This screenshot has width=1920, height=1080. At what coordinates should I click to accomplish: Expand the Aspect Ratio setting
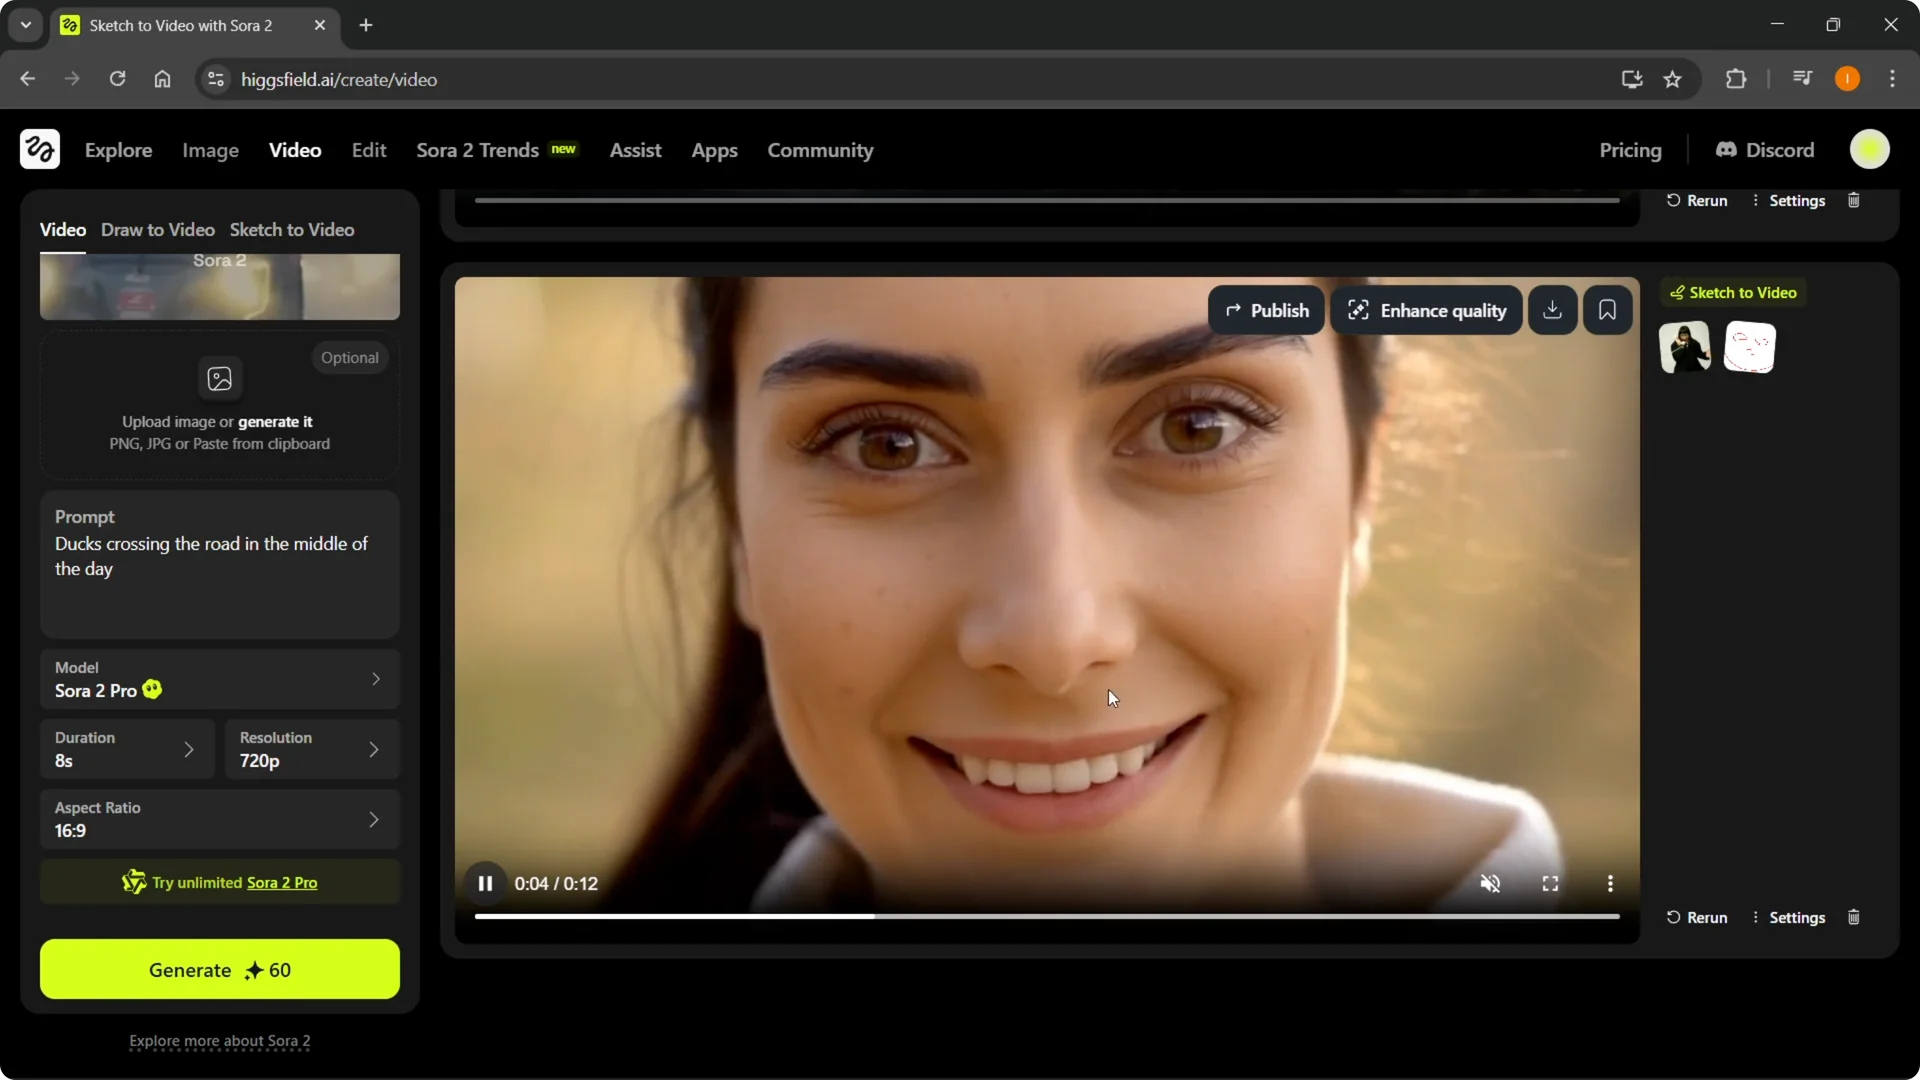point(219,819)
